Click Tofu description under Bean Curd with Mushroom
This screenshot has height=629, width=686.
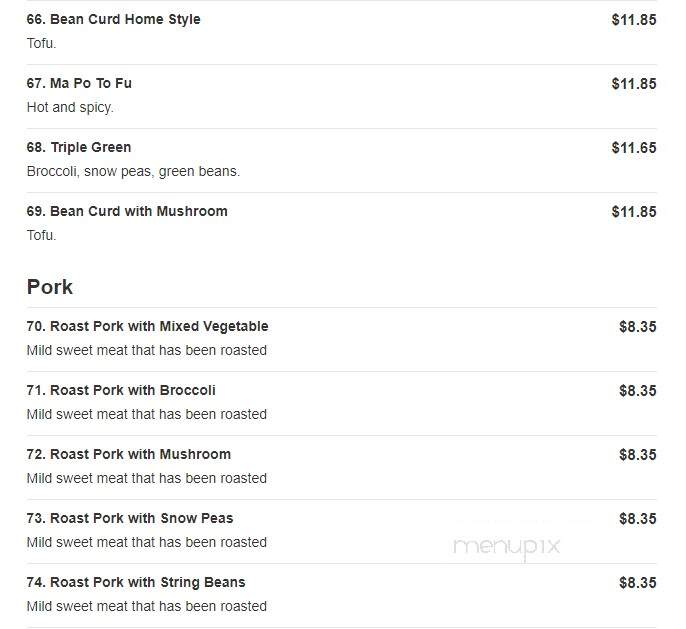point(42,235)
